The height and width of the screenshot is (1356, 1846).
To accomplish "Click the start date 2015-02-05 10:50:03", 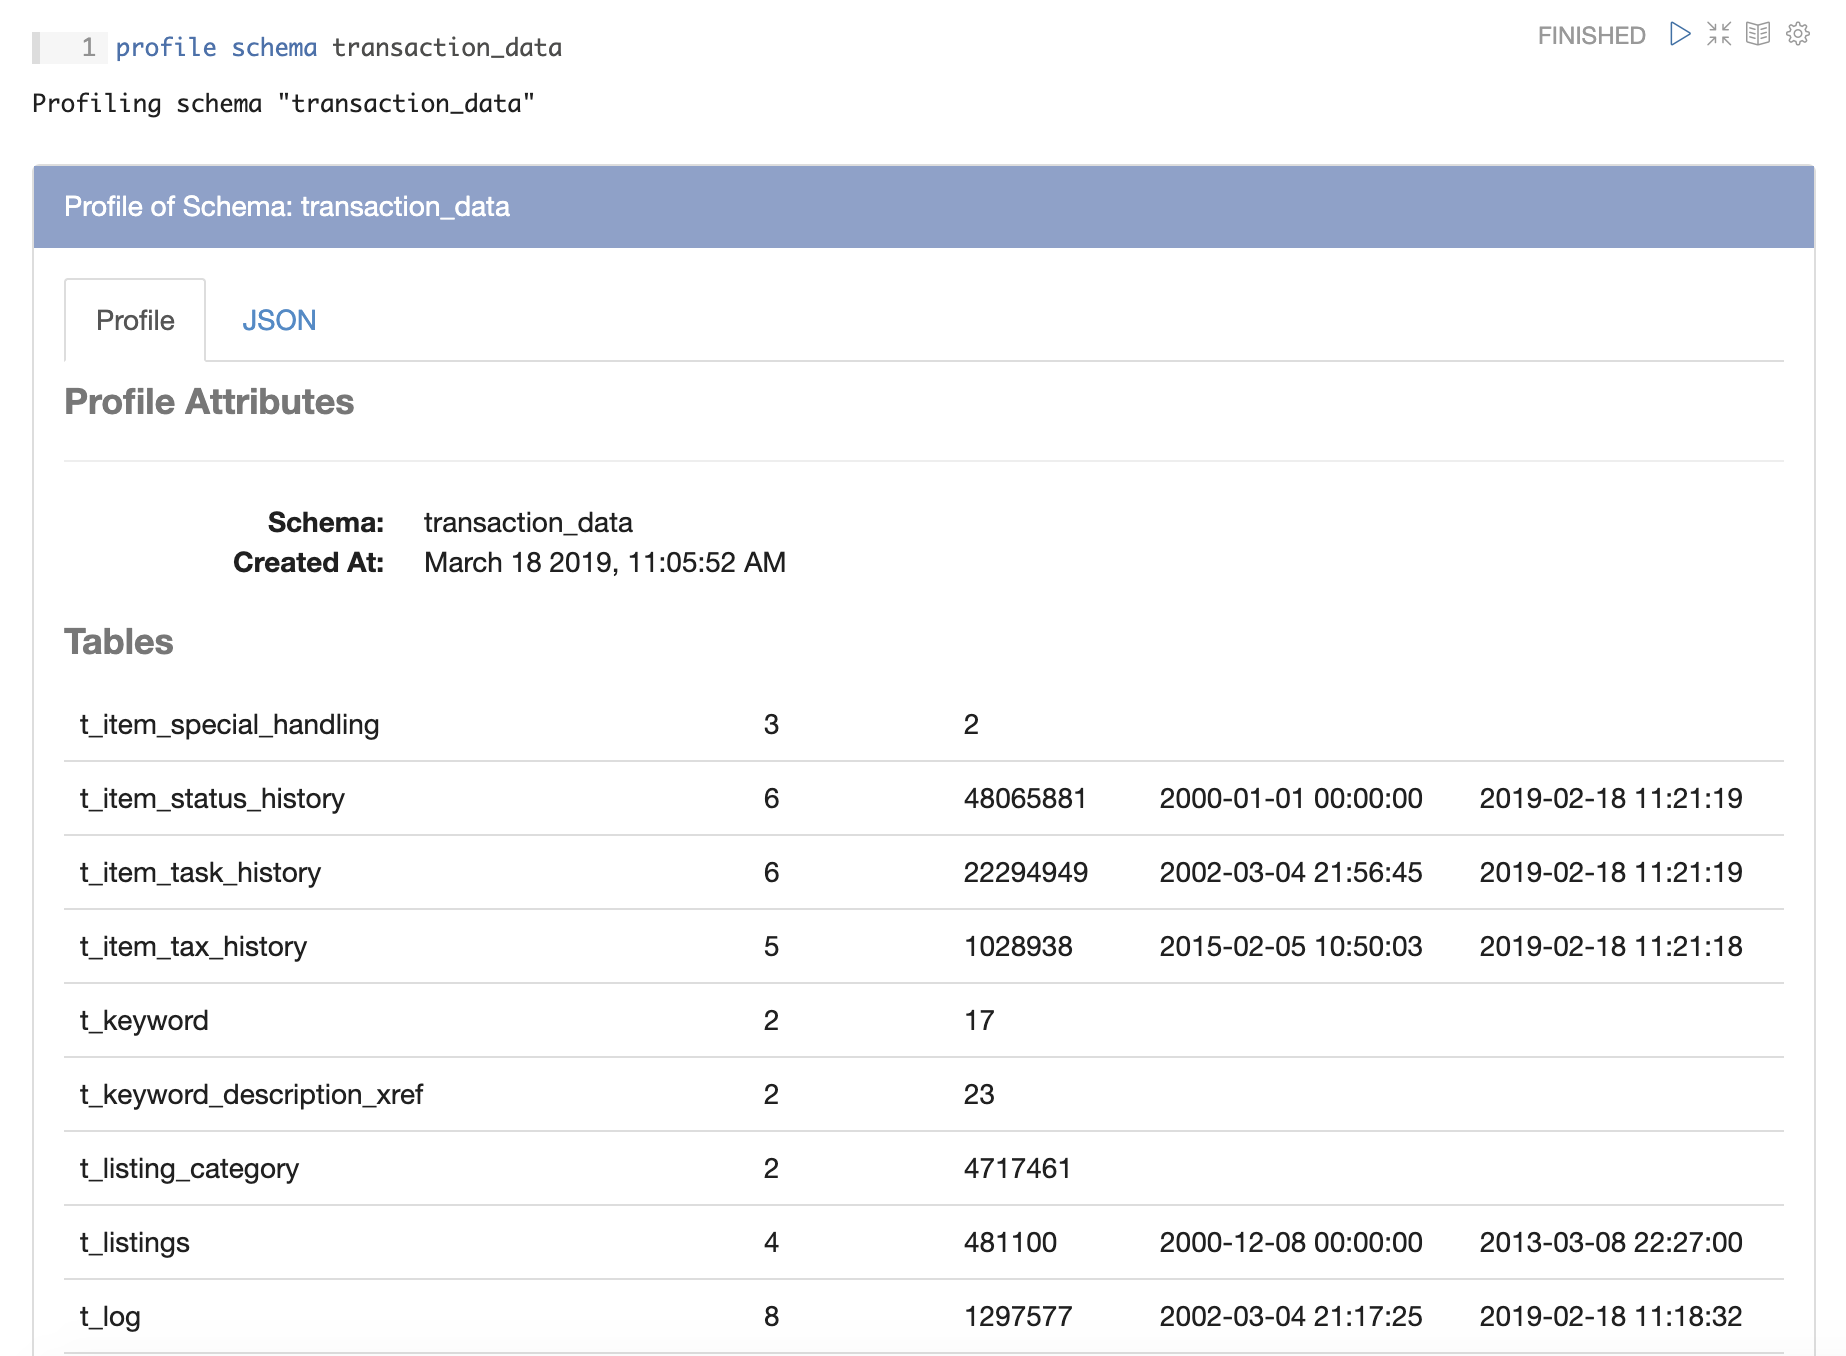I will click(1291, 946).
